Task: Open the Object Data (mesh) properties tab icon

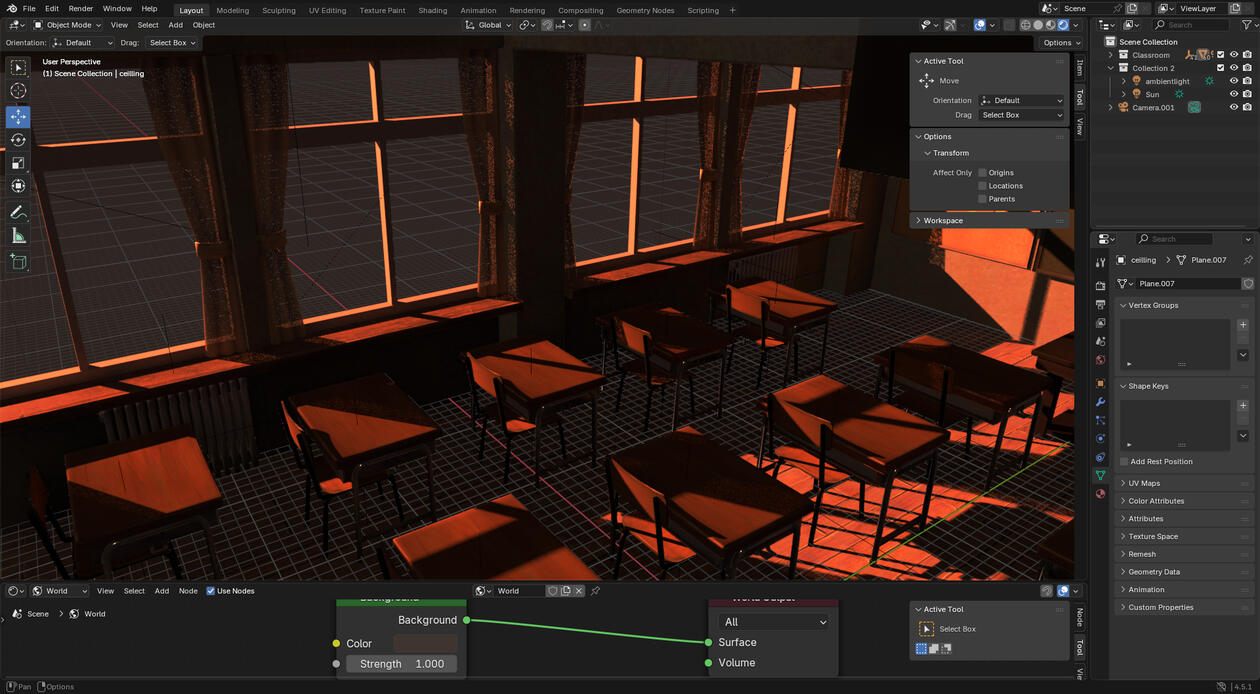Action: 1101,475
